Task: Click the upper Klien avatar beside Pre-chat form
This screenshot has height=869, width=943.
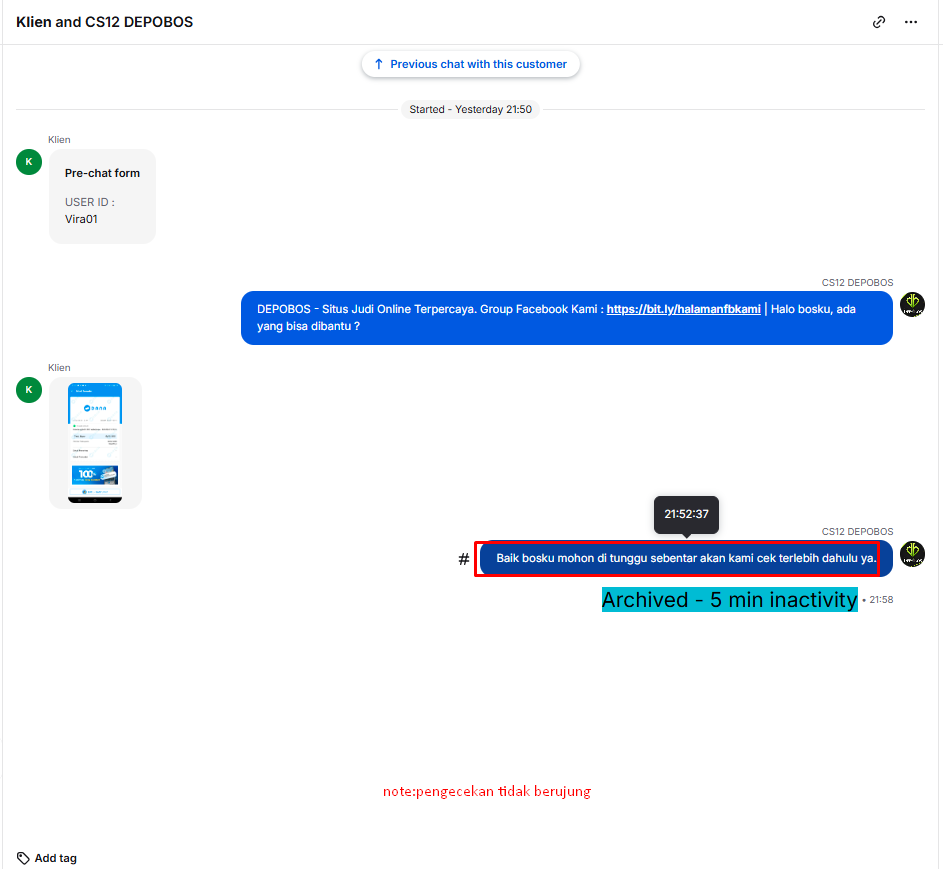Action: (x=29, y=162)
